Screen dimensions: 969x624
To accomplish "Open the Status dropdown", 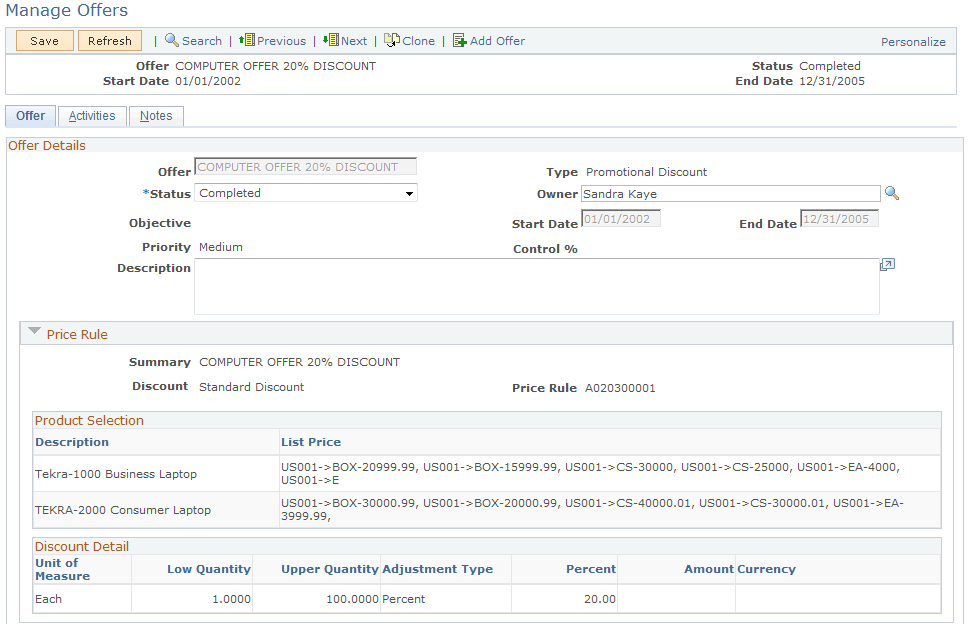I will click(408, 192).
